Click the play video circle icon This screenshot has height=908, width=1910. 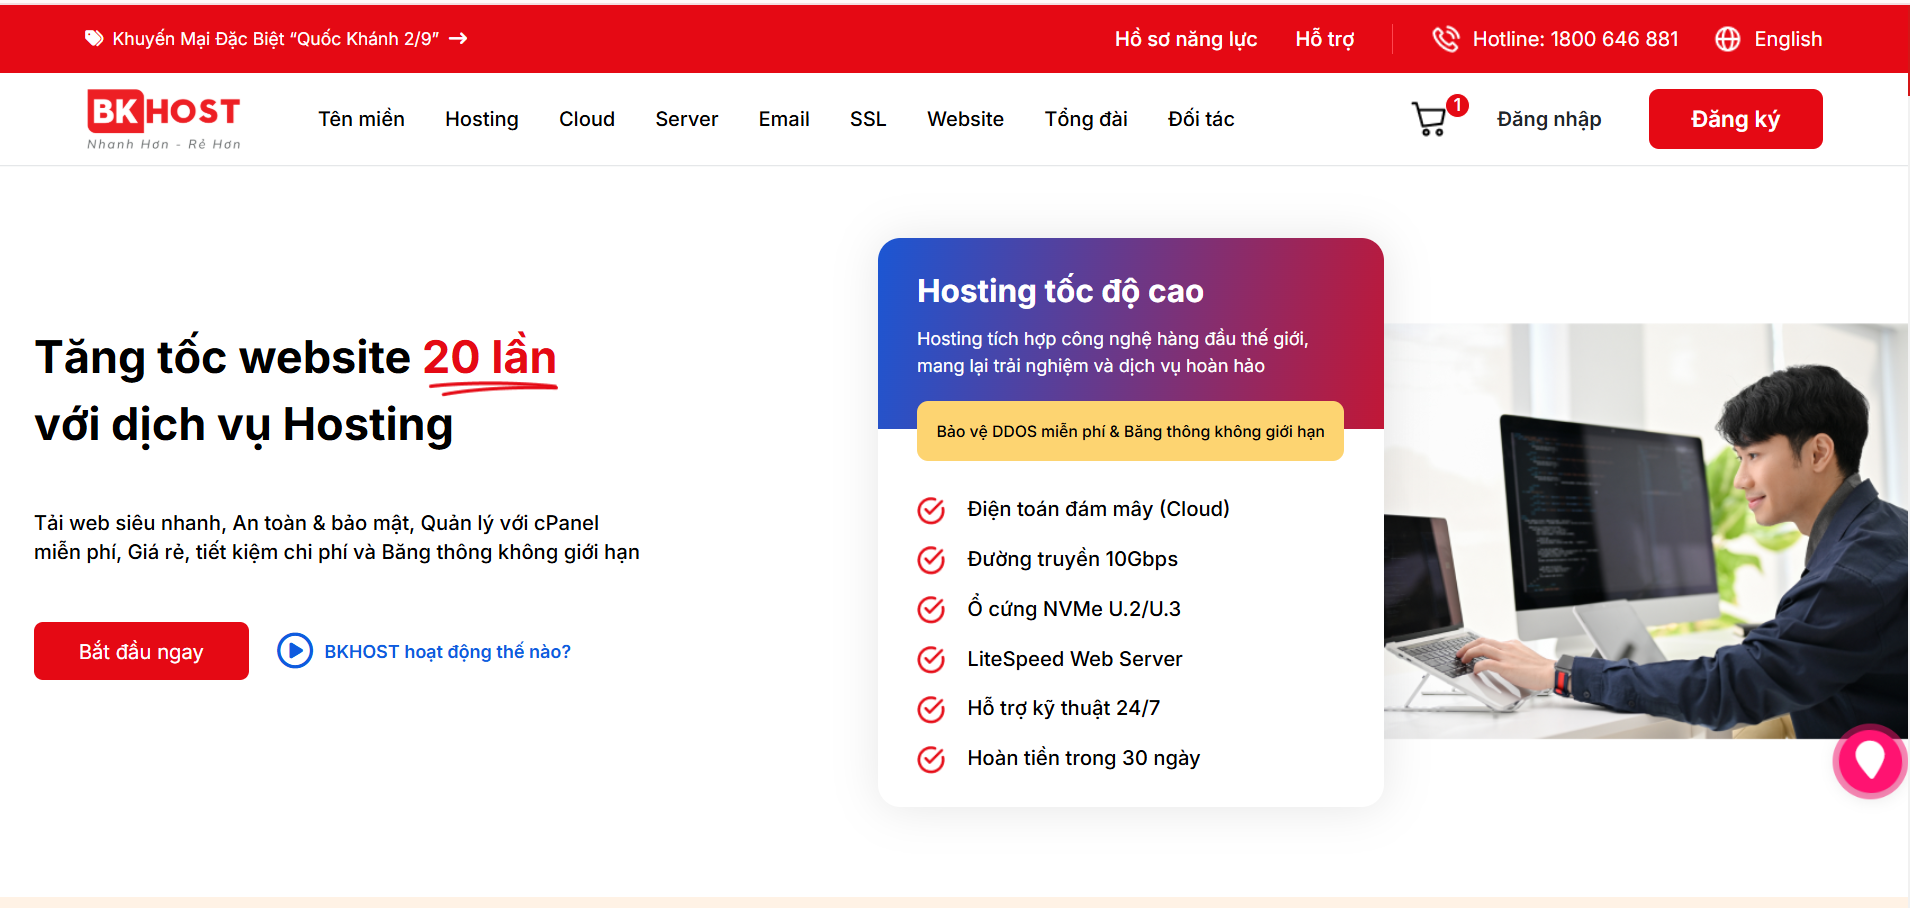(x=295, y=651)
